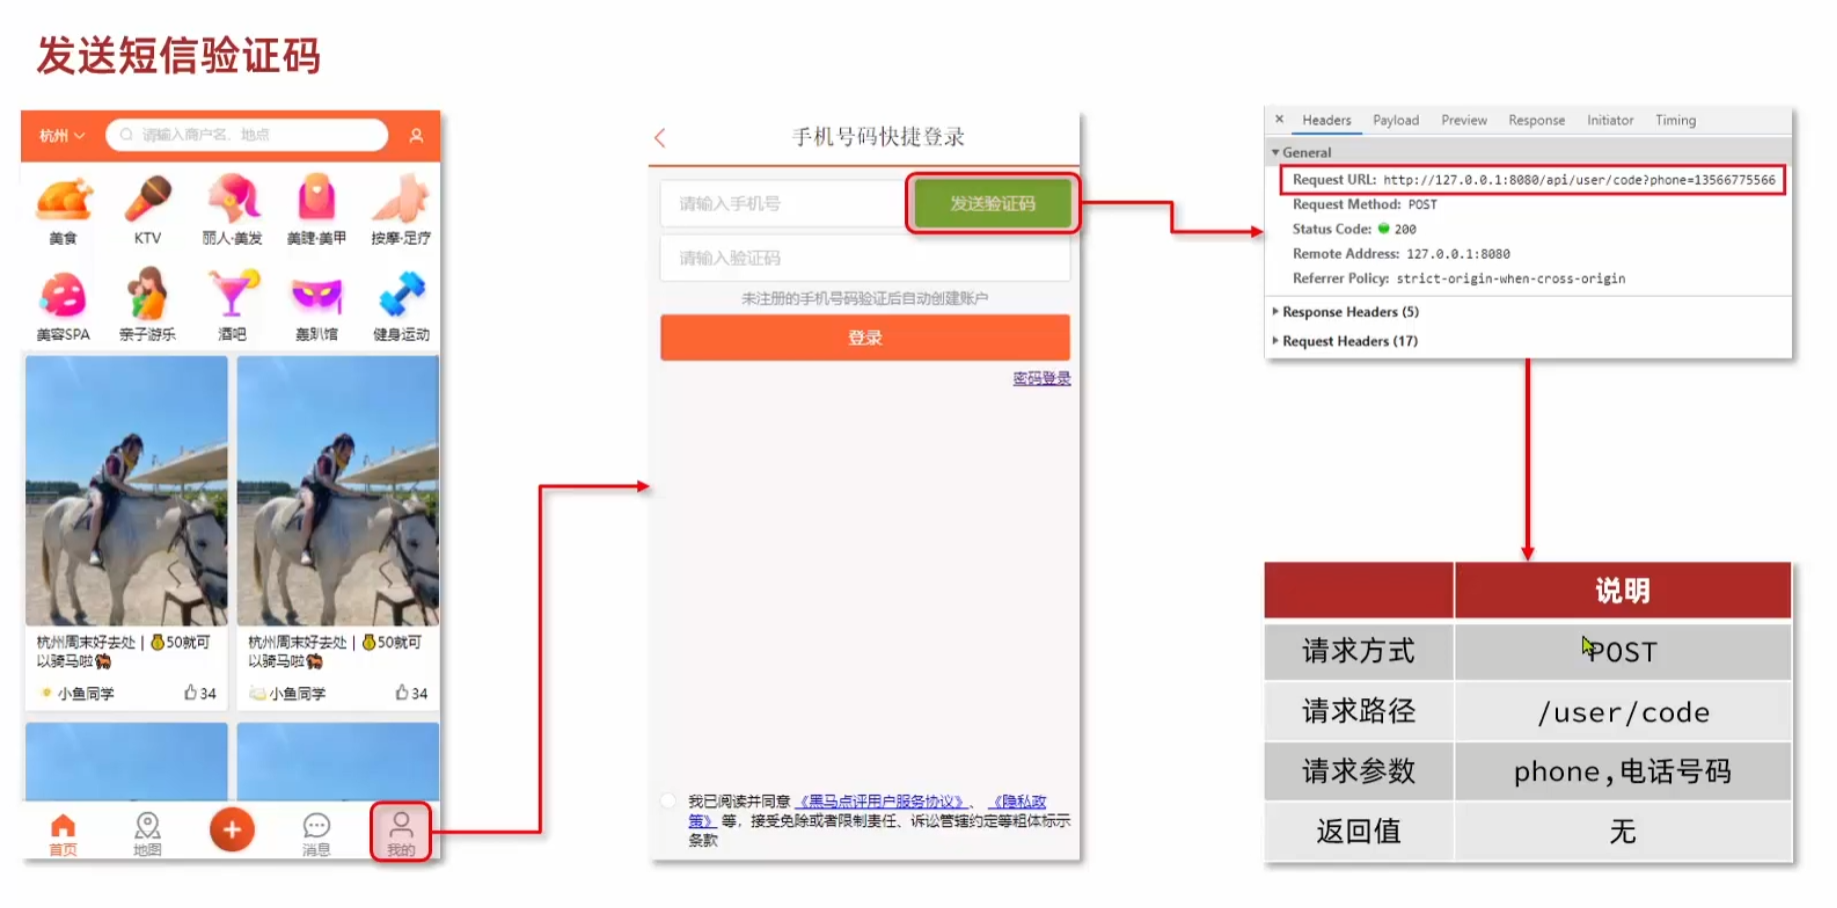Click the orange 登录 login button
Viewport: 1837px width, 908px height.
[x=865, y=337]
